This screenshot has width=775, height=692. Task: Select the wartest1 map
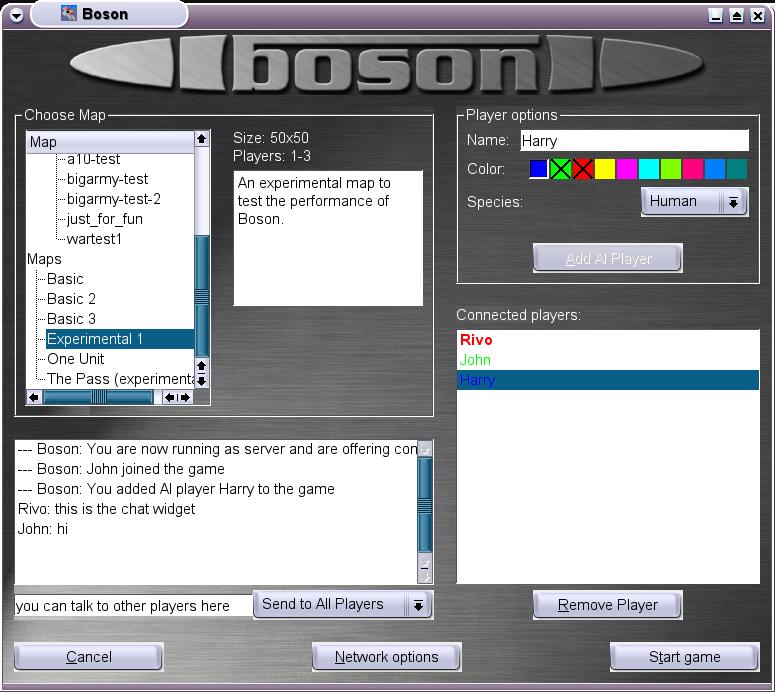click(x=94, y=239)
